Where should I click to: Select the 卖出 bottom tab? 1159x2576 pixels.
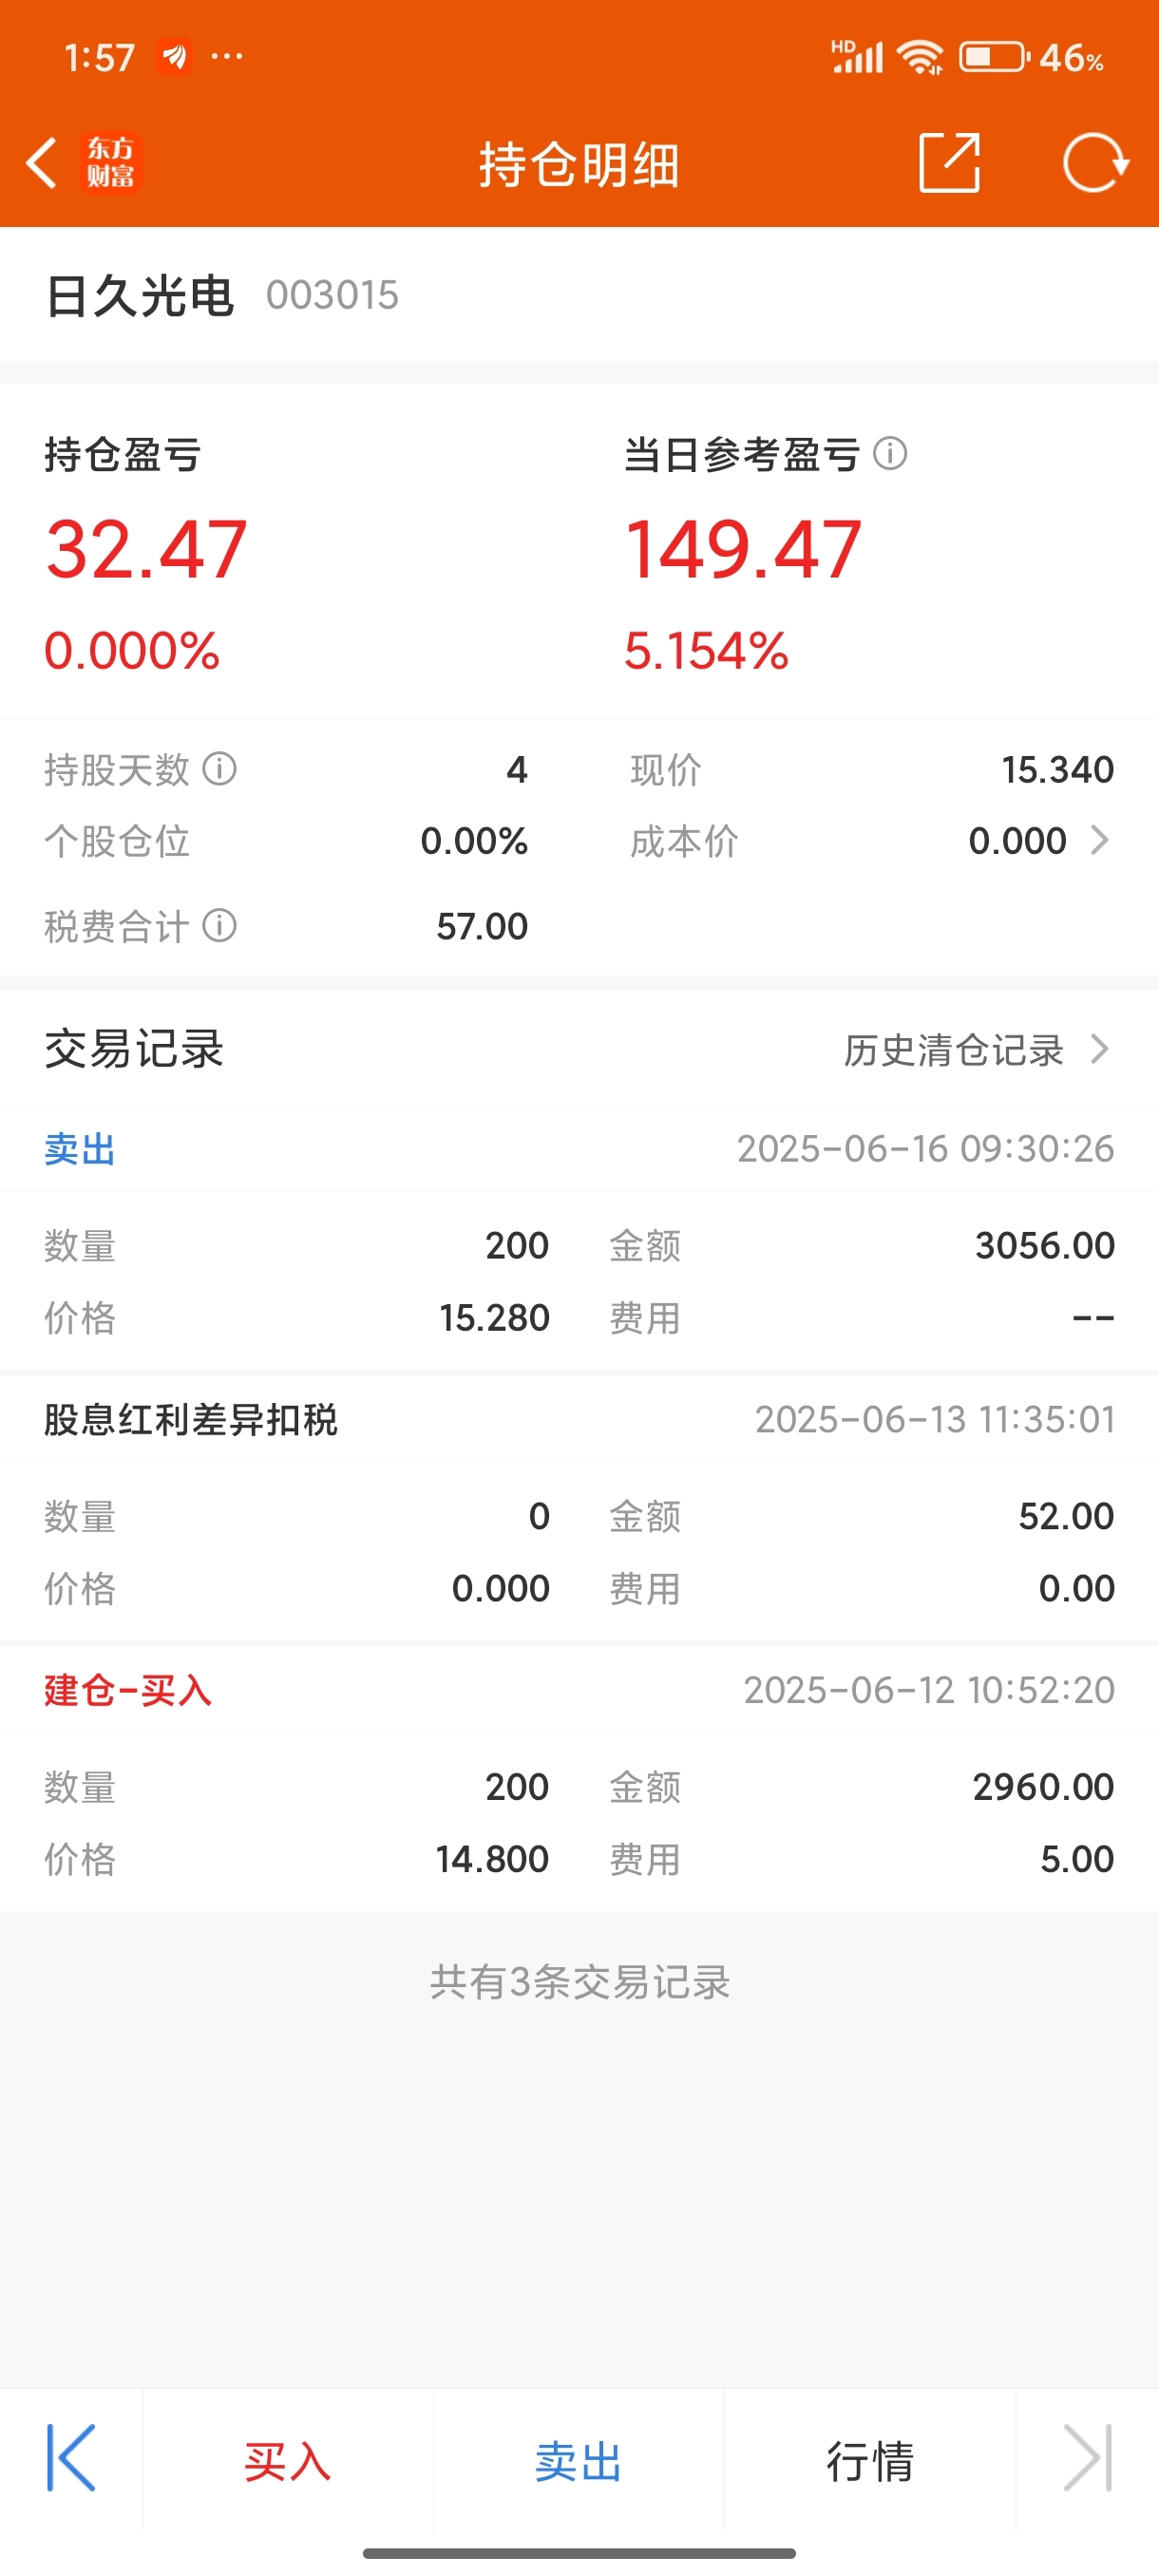(x=579, y=2460)
